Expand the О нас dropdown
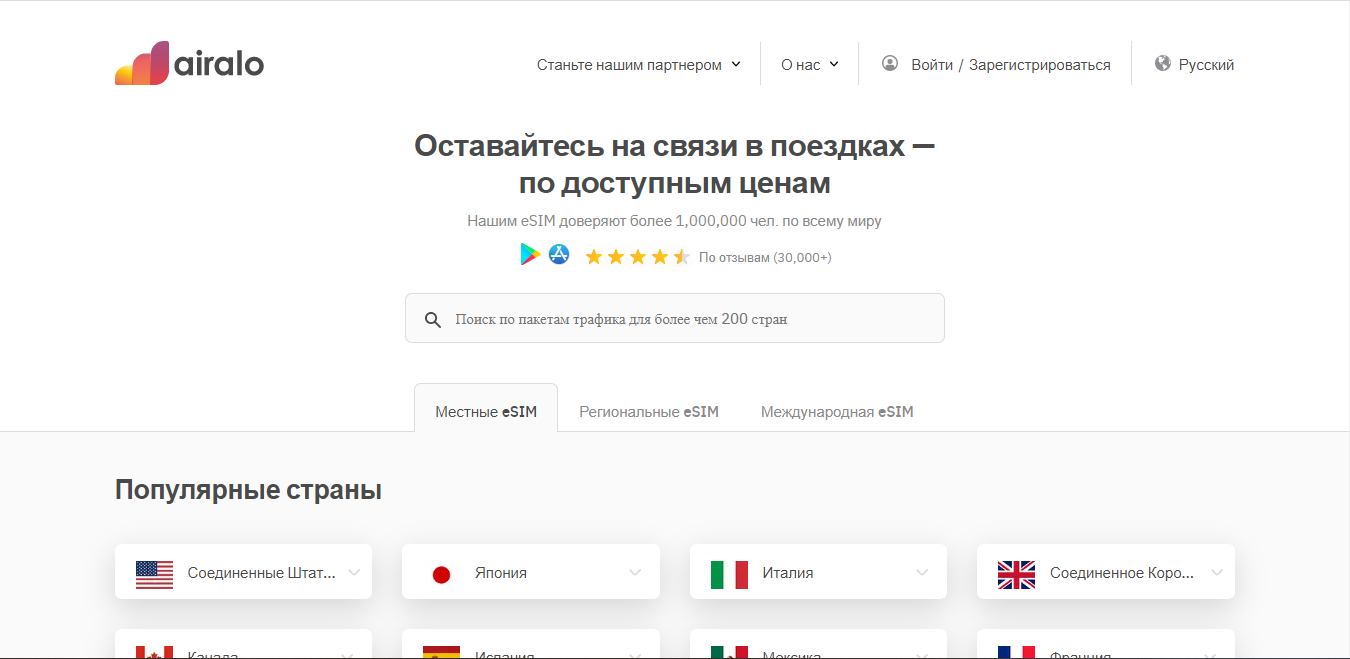 [809, 65]
